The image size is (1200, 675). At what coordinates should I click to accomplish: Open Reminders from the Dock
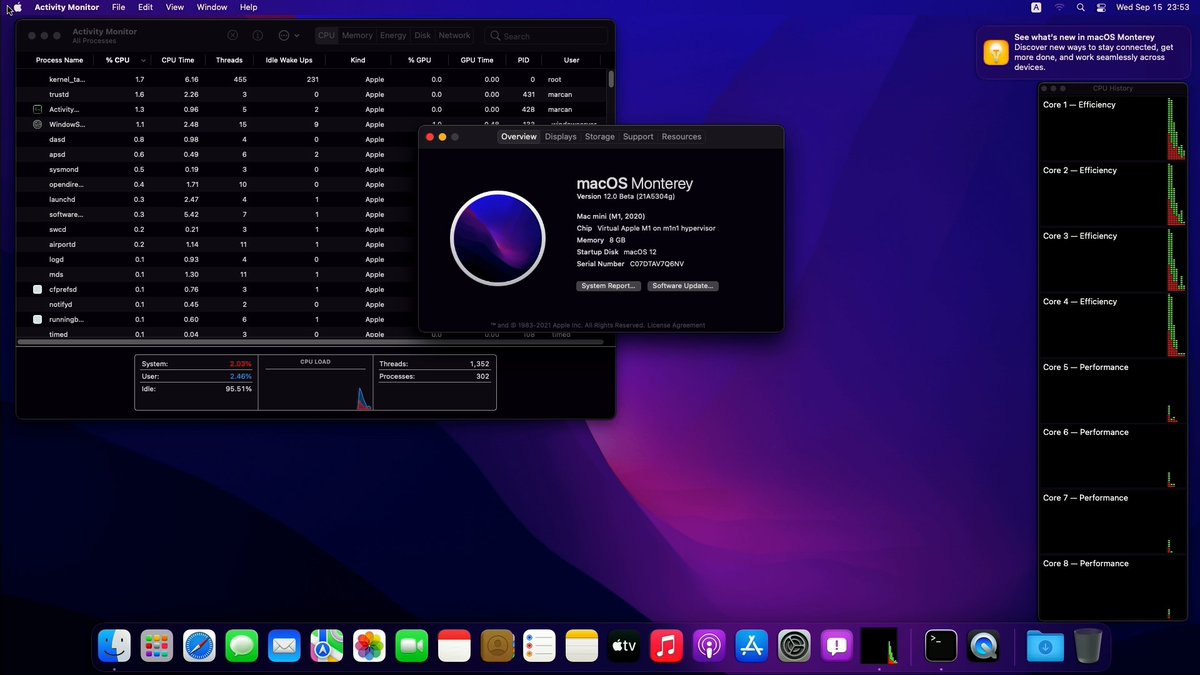[x=539, y=646]
